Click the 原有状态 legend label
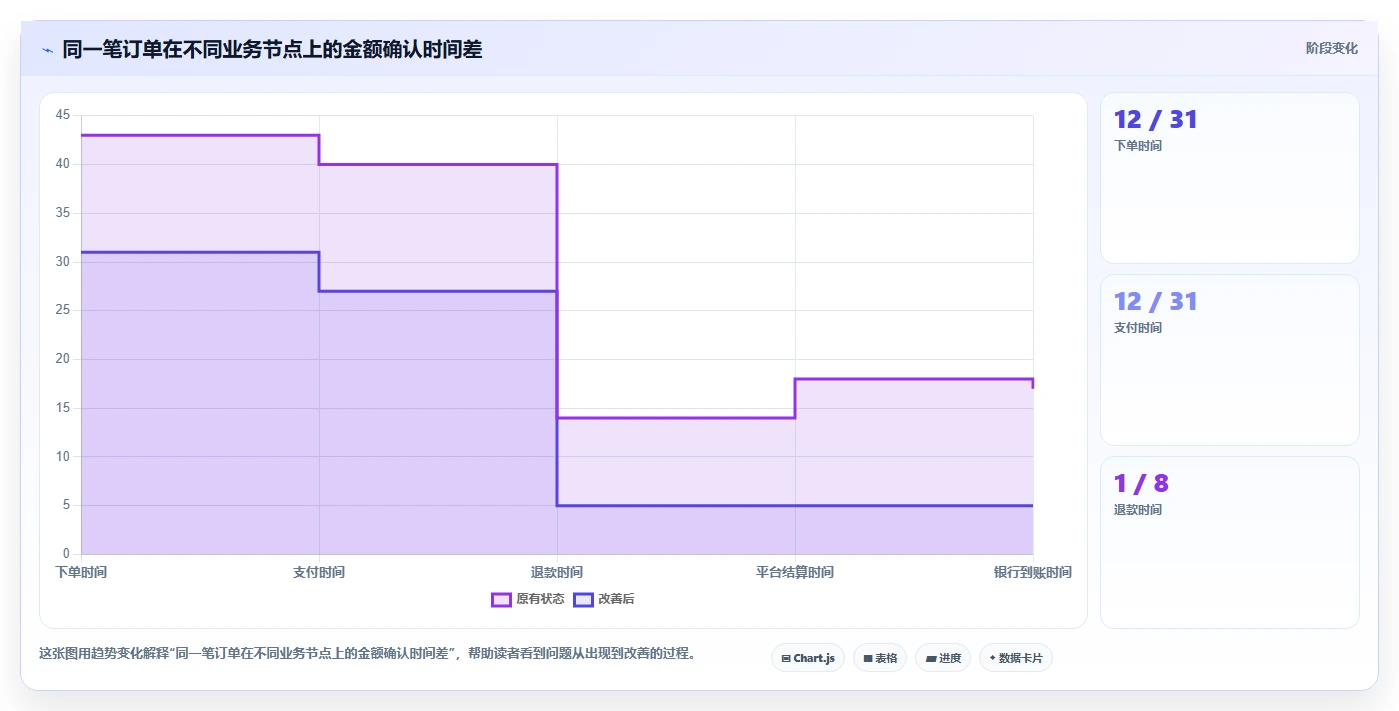 tap(540, 599)
